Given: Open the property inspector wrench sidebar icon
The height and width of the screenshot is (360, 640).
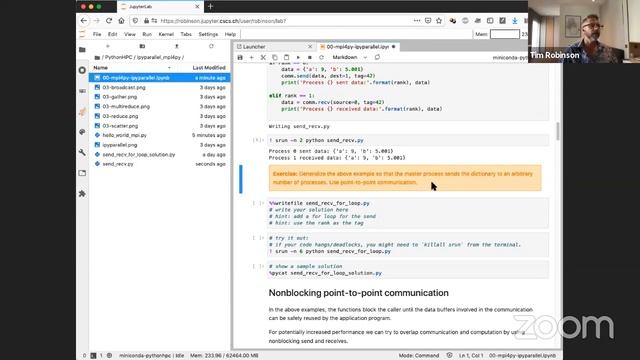Looking at the screenshot, I should [x=82, y=152].
